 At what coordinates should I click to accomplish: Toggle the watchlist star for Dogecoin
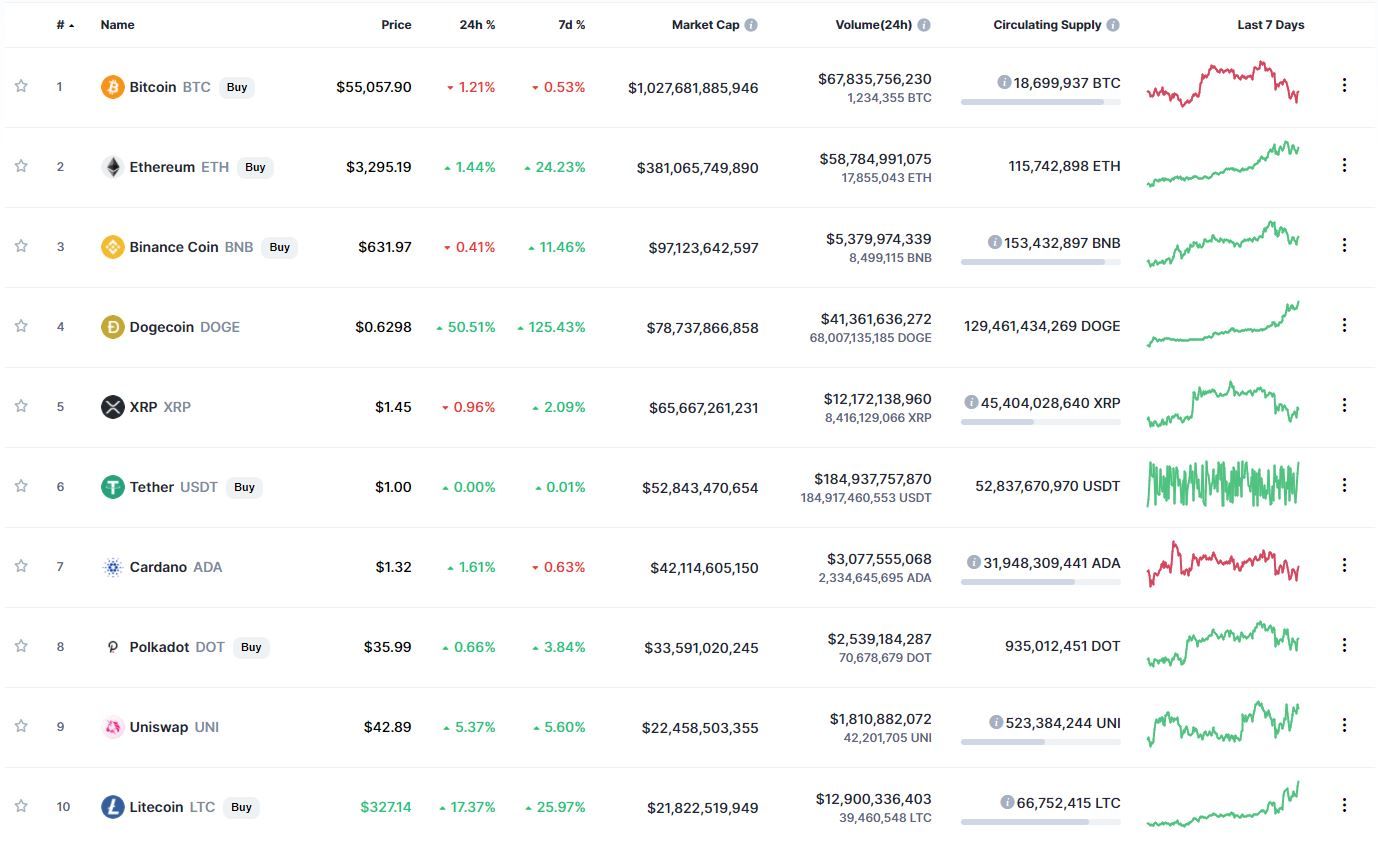click(x=21, y=326)
